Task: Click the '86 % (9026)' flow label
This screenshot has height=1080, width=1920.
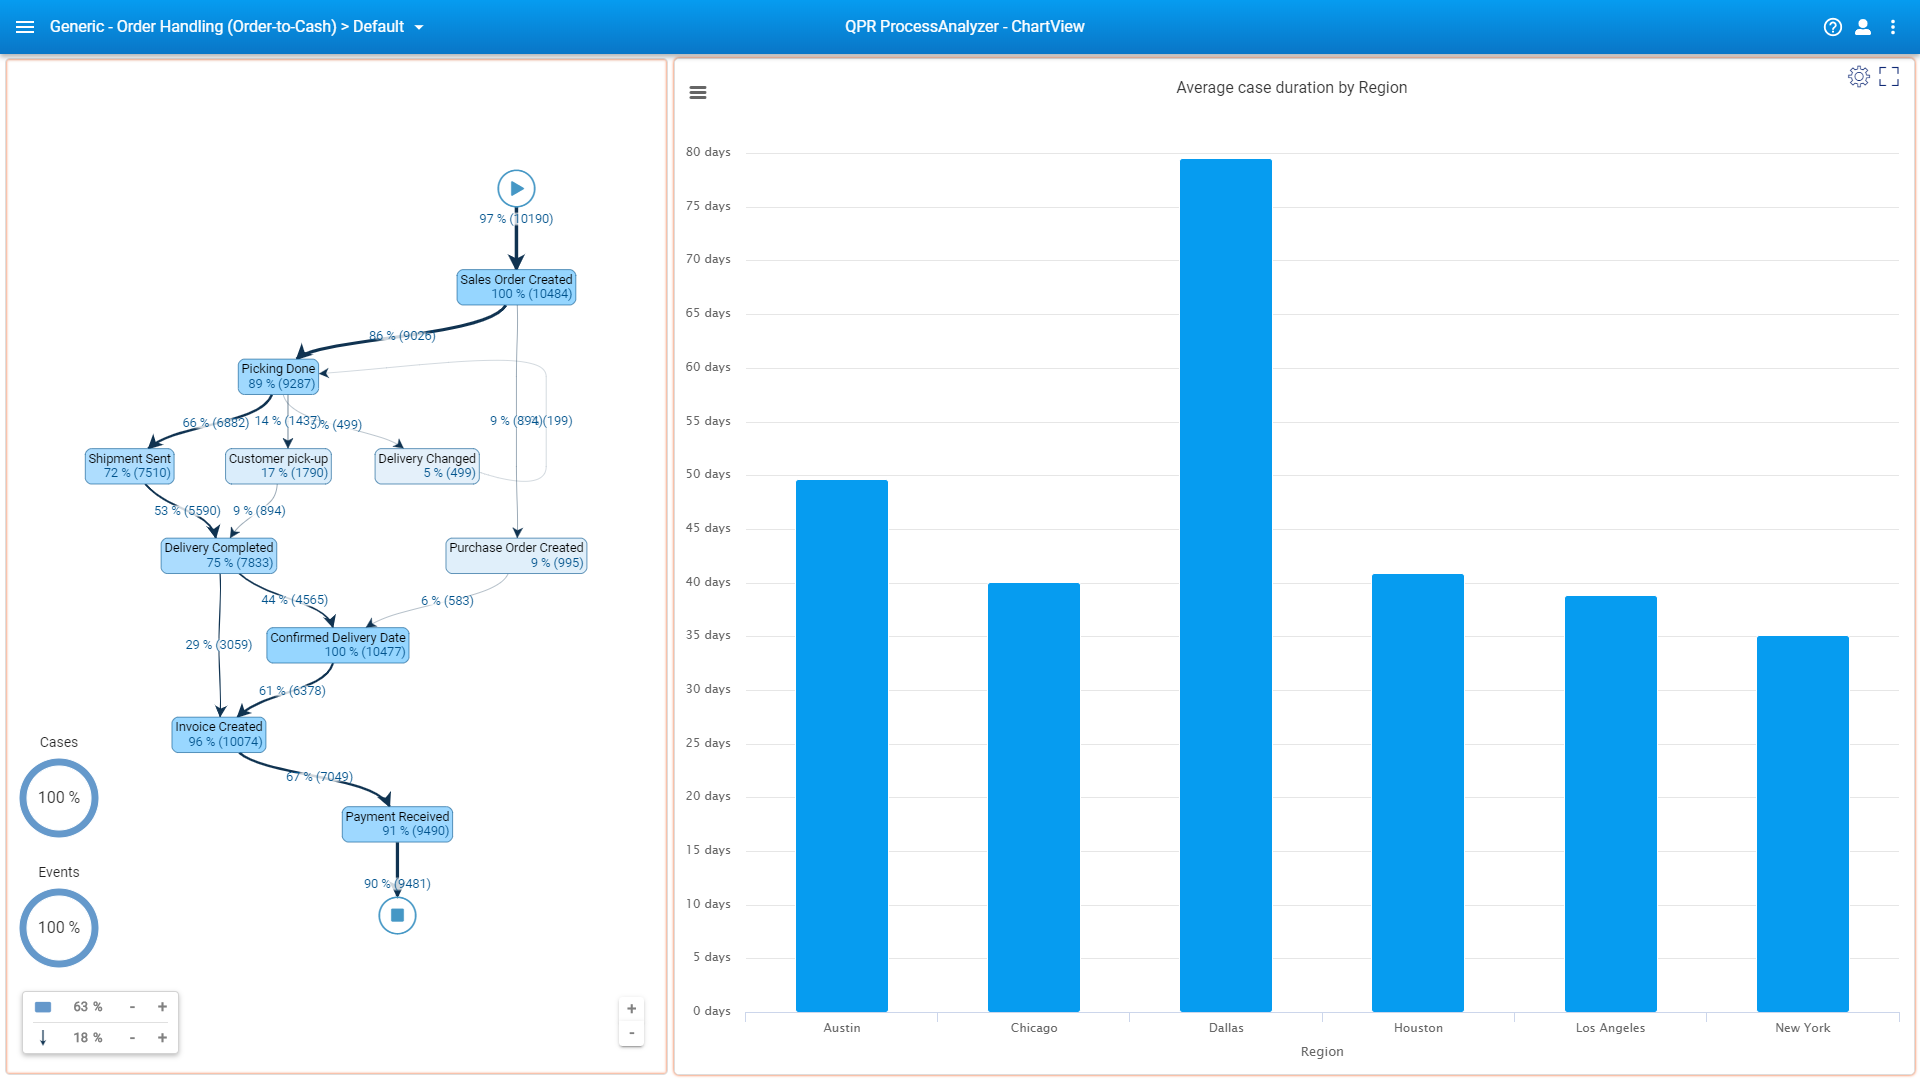Action: 402,336
